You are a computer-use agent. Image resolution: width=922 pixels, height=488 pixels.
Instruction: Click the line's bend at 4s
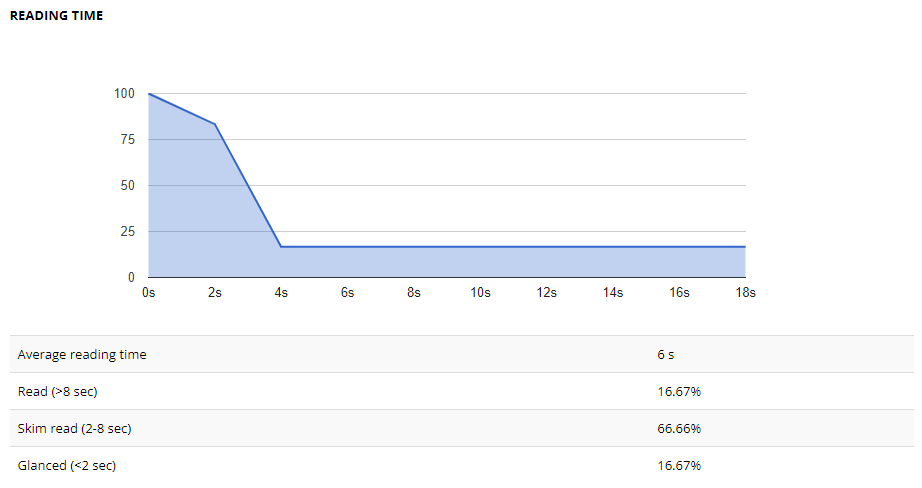(x=281, y=246)
